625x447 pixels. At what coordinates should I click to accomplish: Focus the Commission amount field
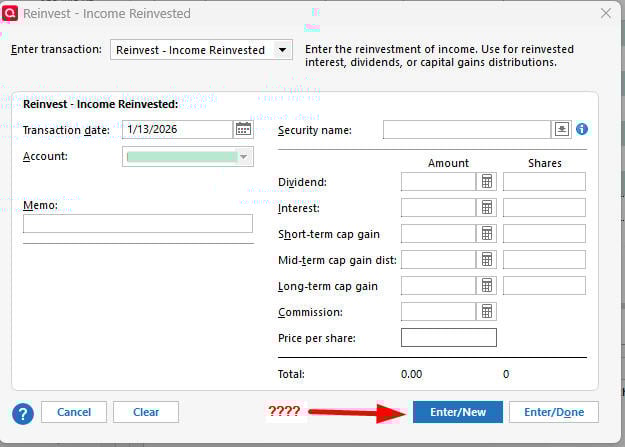(x=438, y=311)
